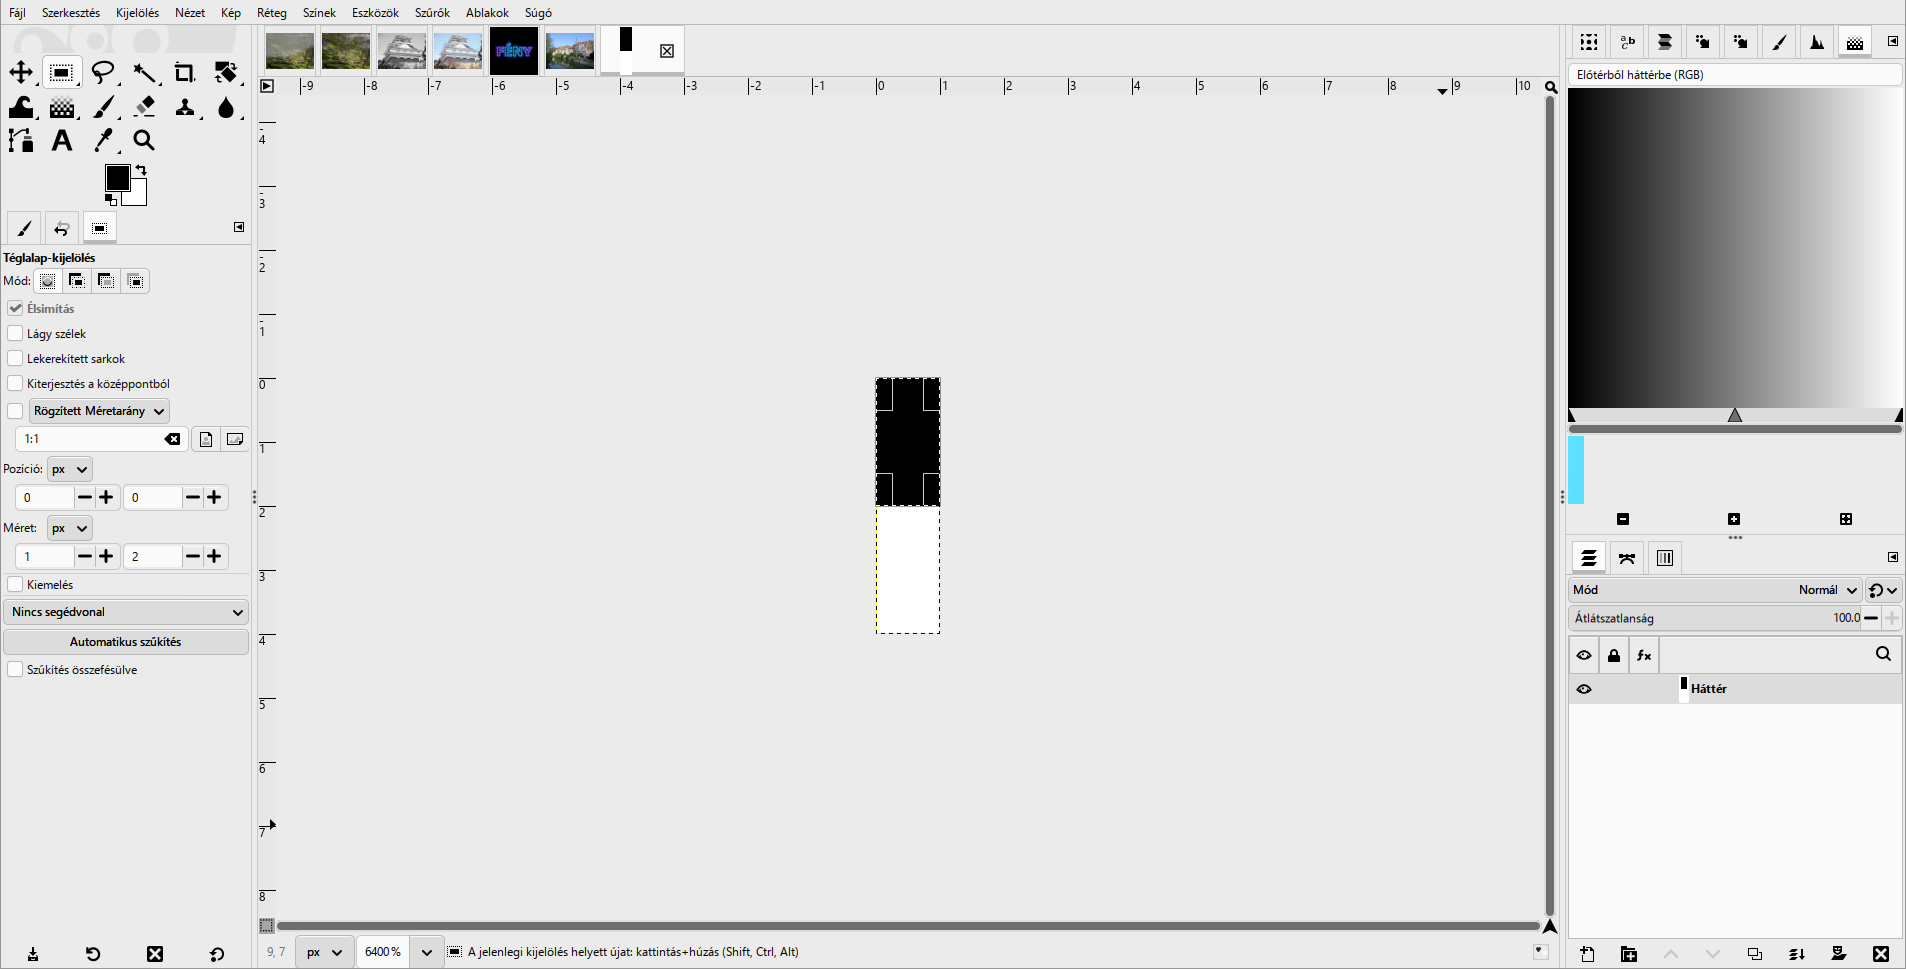This screenshot has width=1906, height=969.
Task: Toggle the Élsimítás checkbox
Action: [x=15, y=308]
